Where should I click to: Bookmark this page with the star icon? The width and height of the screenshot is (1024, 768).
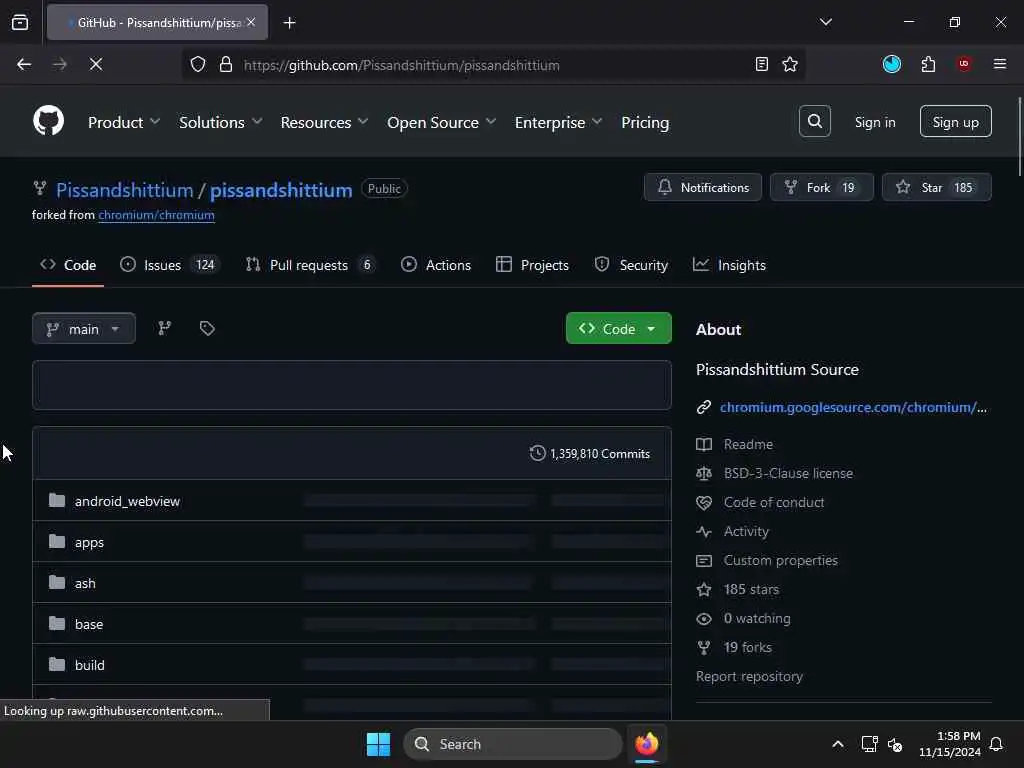(790, 65)
